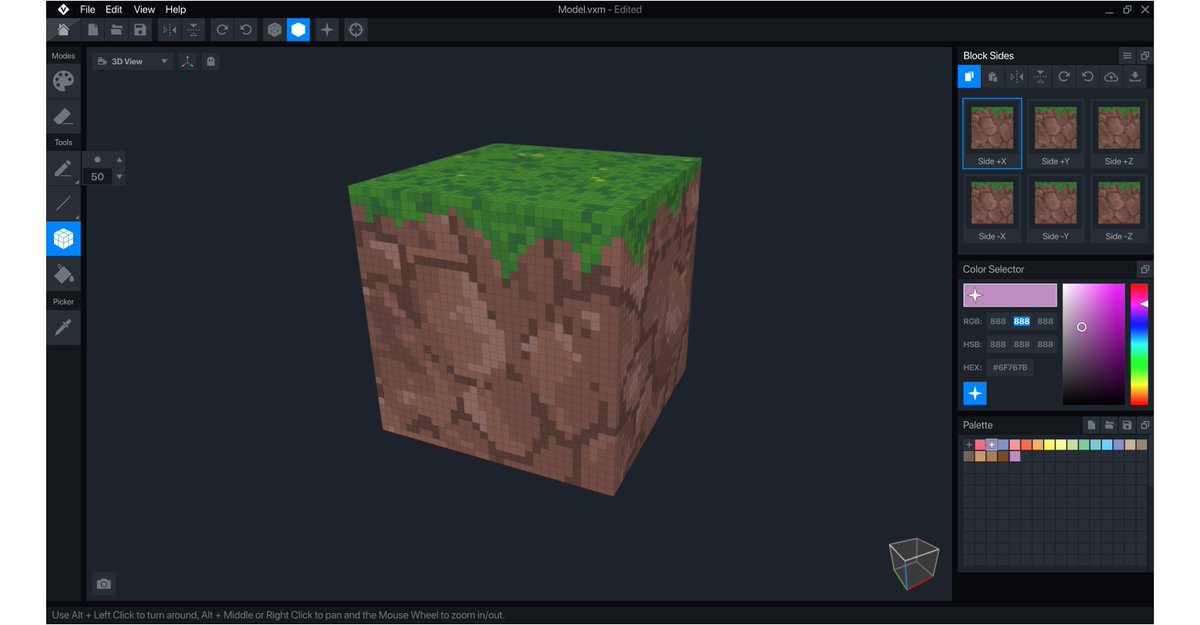Viewport: 1200px width, 625px height.
Task: Click the orientation cube in viewport corner
Action: [x=914, y=562]
